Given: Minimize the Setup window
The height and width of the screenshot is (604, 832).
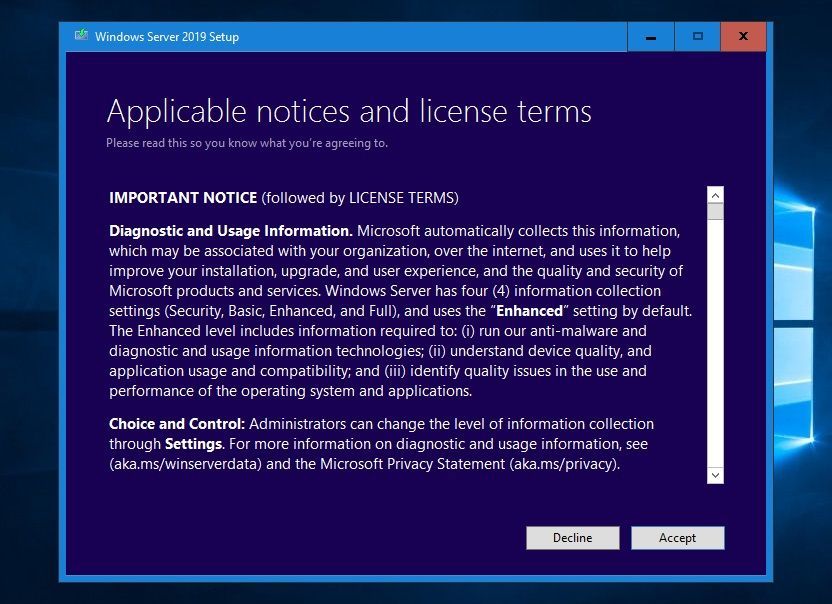Looking at the screenshot, I should coord(651,37).
